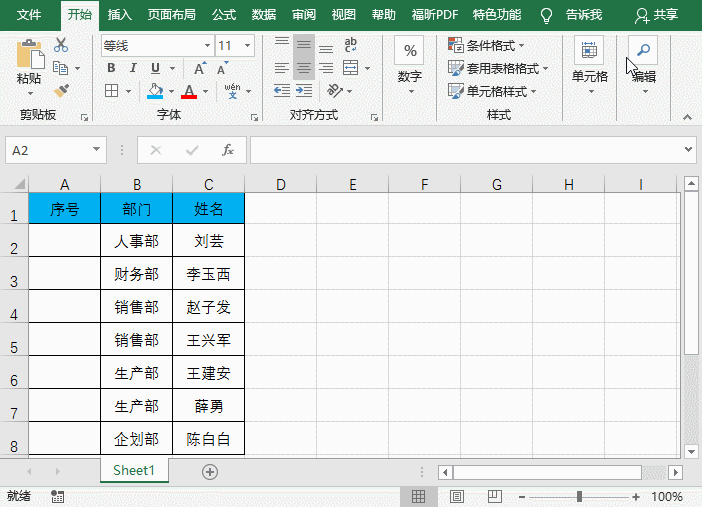Click the zoom slider handle
The image size is (702, 507).
coord(579,497)
